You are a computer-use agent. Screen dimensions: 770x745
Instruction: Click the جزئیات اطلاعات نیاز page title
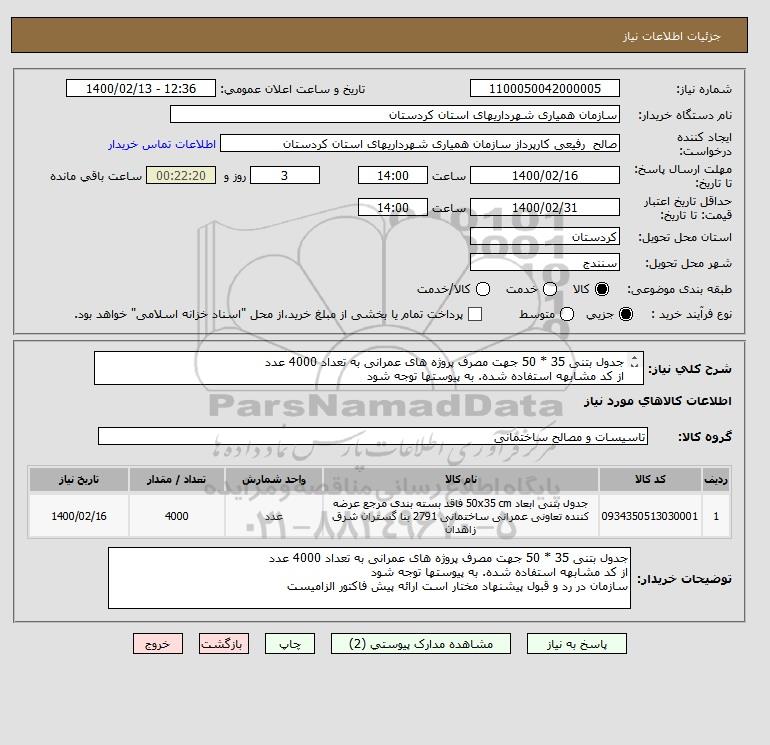(671, 36)
